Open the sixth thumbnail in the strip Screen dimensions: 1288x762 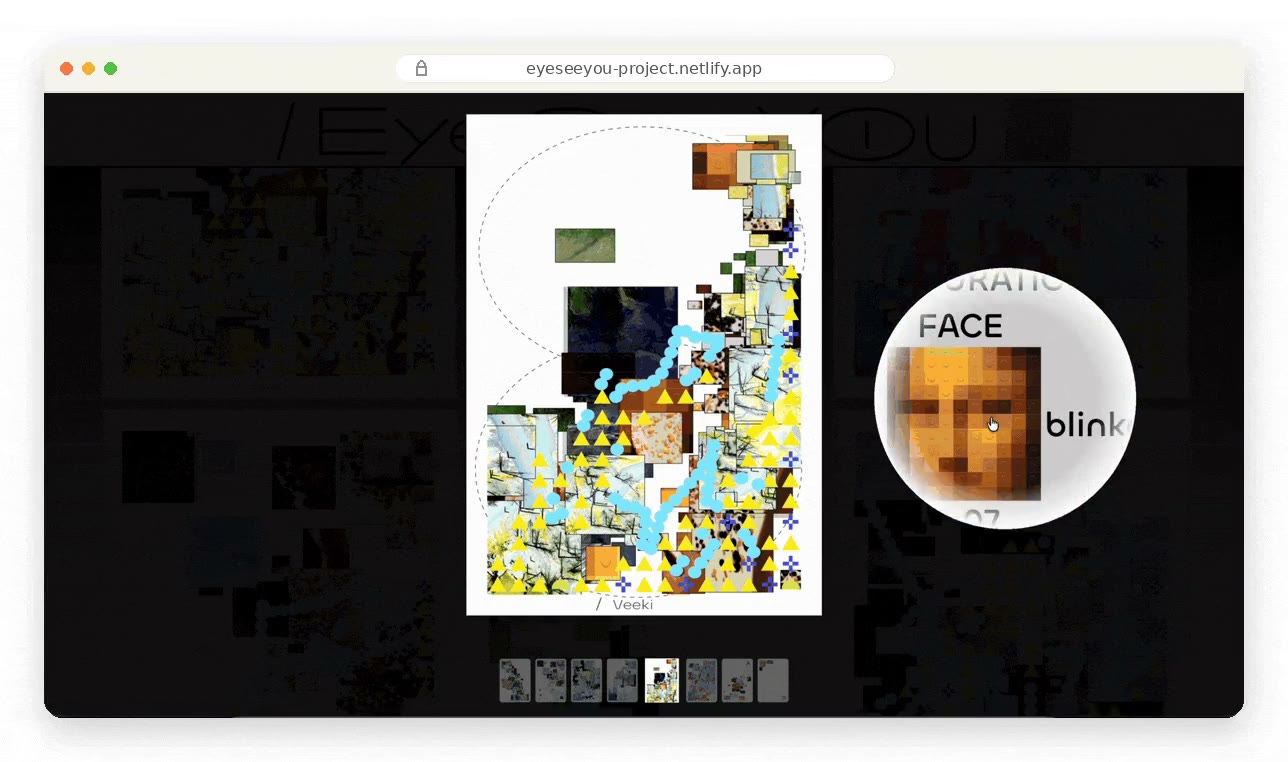click(x=702, y=680)
